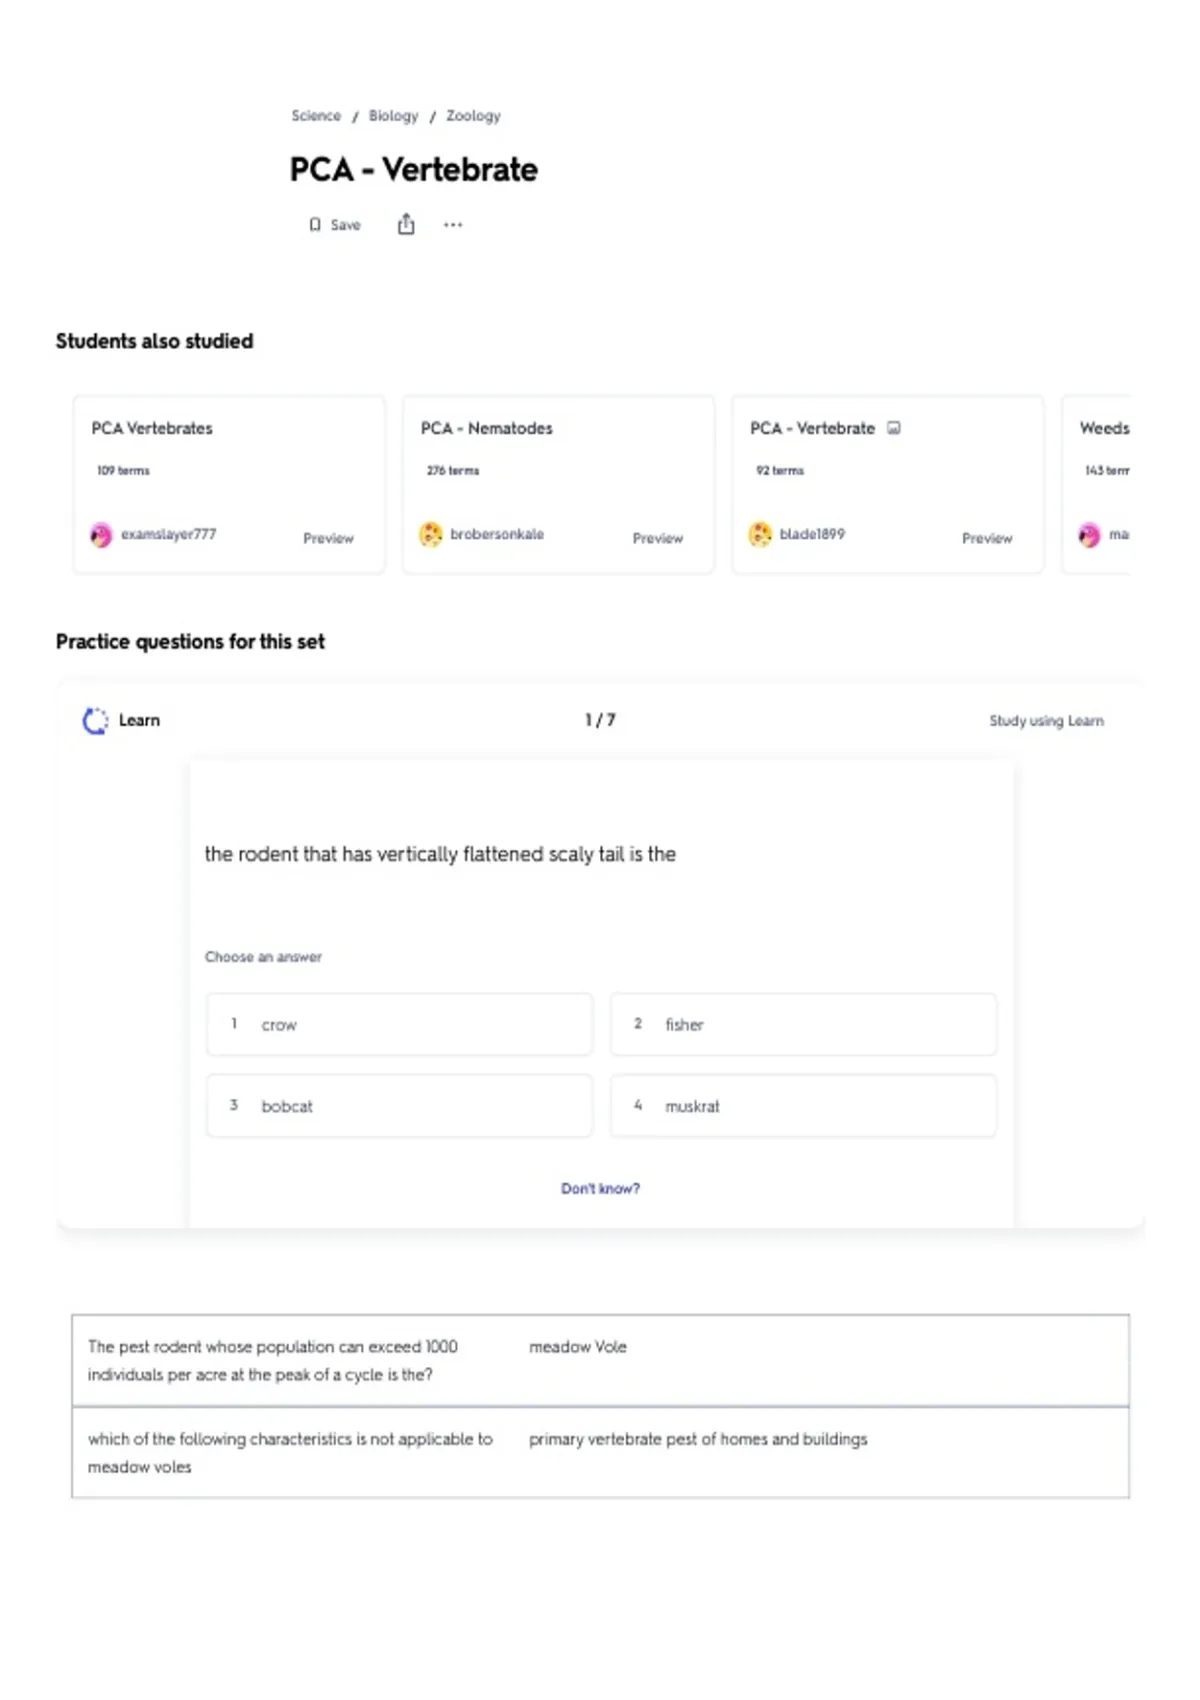The image size is (1200, 1700).
Task: Open the Science breadcrumb link
Action: click(316, 116)
